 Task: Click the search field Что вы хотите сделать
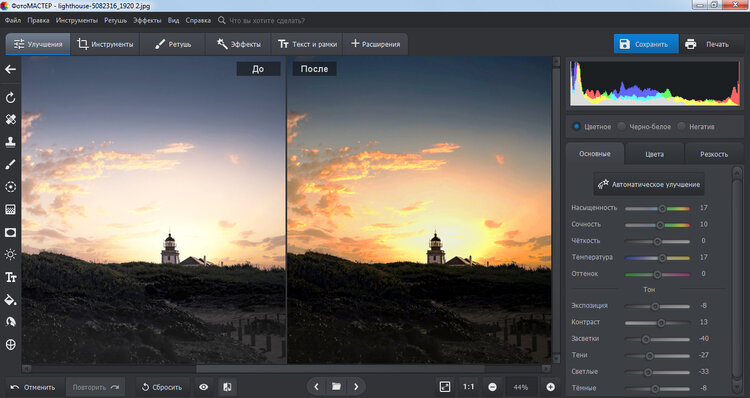point(267,21)
